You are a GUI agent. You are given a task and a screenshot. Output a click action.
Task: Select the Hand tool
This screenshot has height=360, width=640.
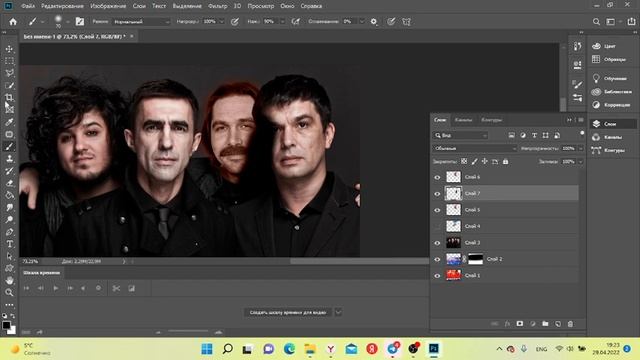(x=9, y=280)
